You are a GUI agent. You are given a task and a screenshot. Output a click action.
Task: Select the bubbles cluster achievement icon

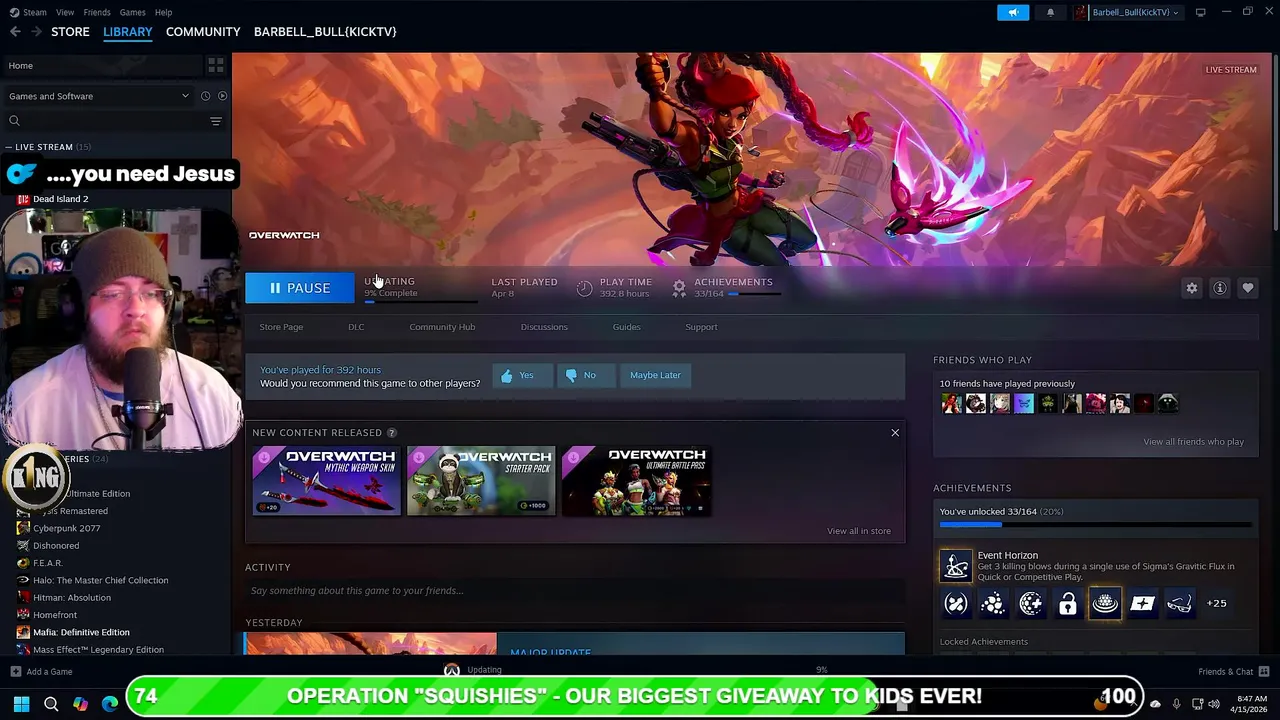993,603
